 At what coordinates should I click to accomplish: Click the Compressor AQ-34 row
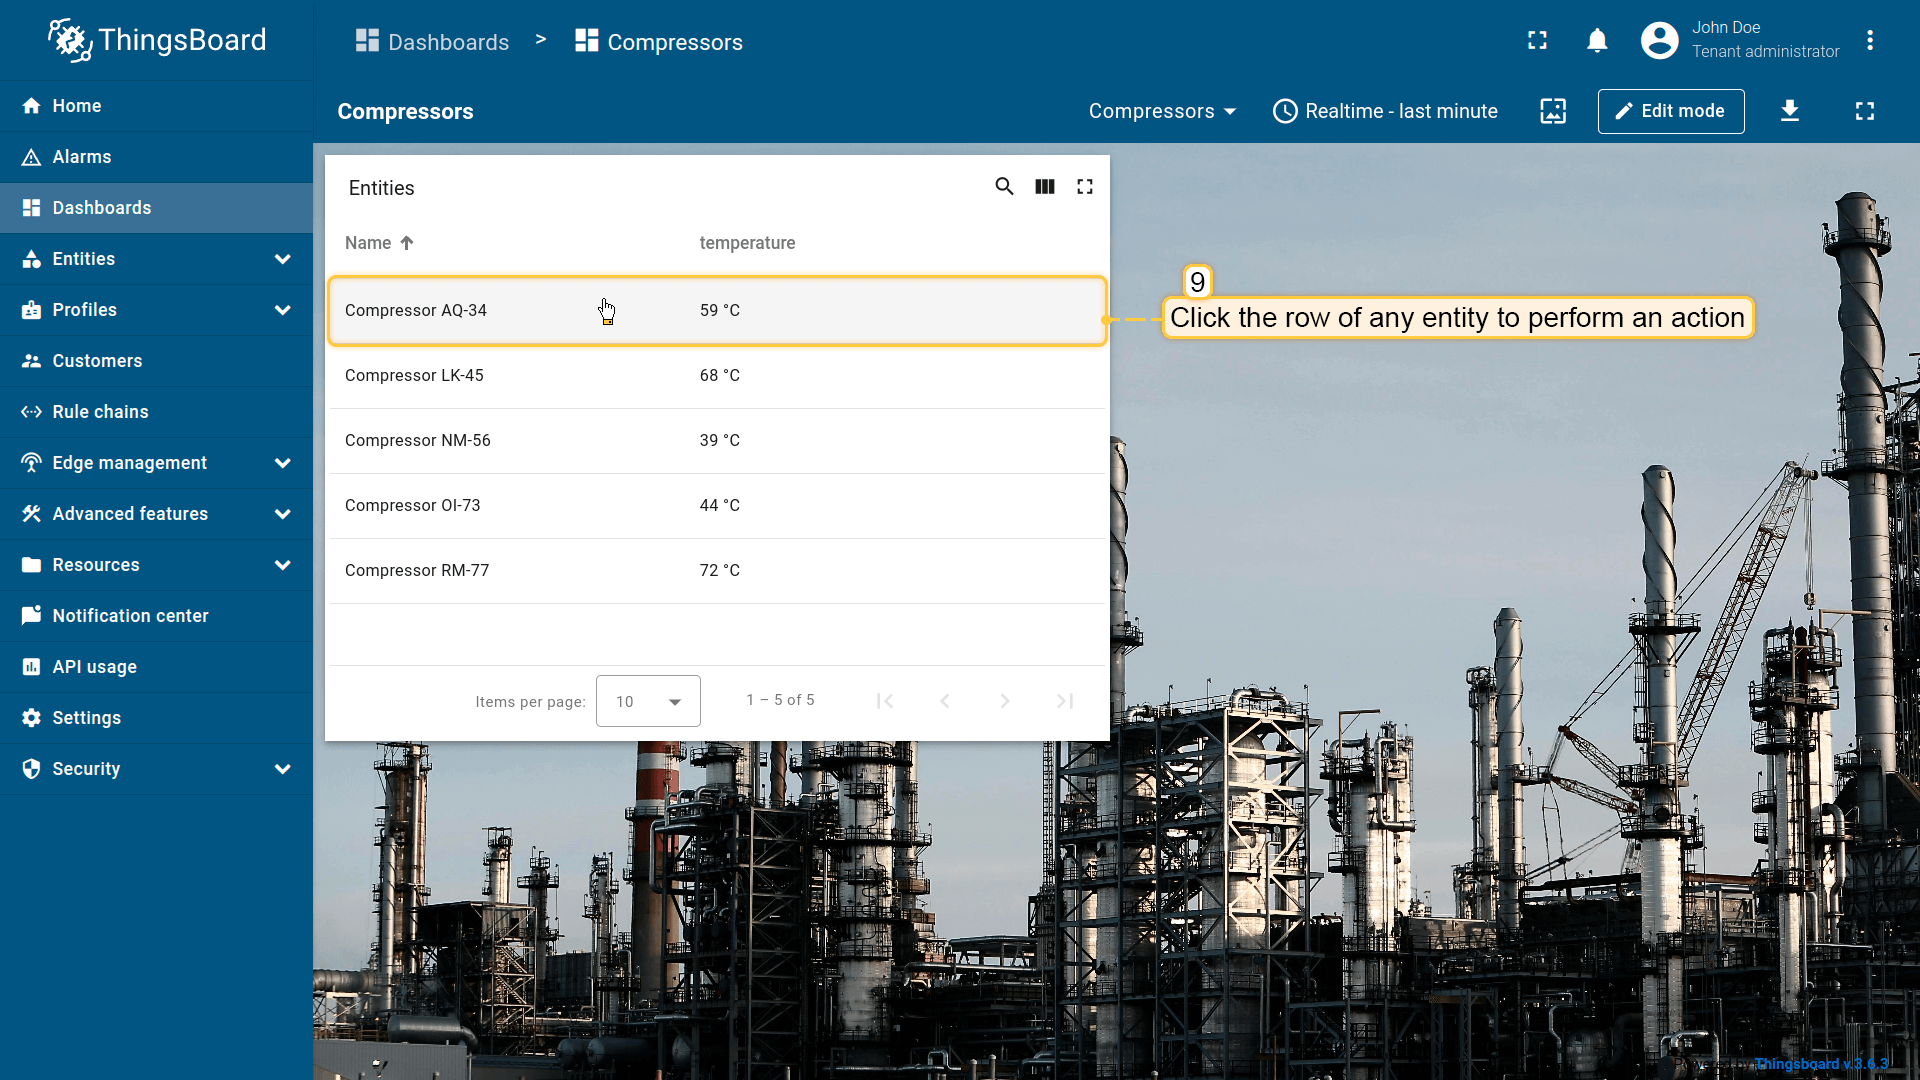pos(716,311)
